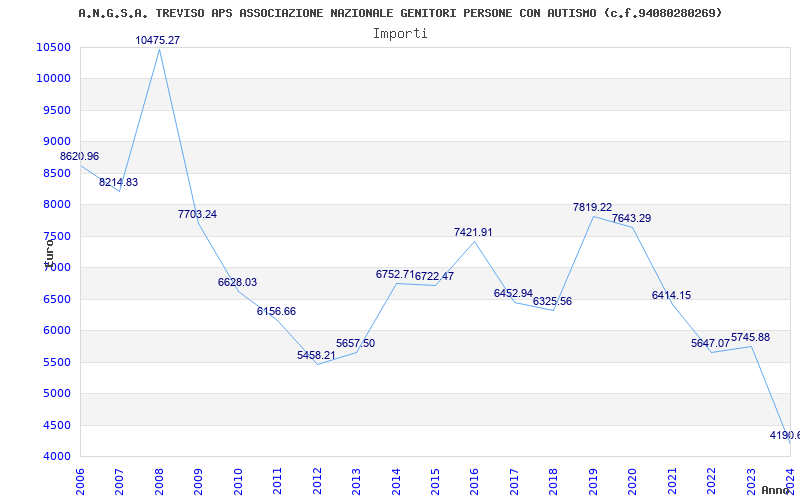Click the 2008 x-axis year label
Screen dimensions: 800x500
click(159, 482)
